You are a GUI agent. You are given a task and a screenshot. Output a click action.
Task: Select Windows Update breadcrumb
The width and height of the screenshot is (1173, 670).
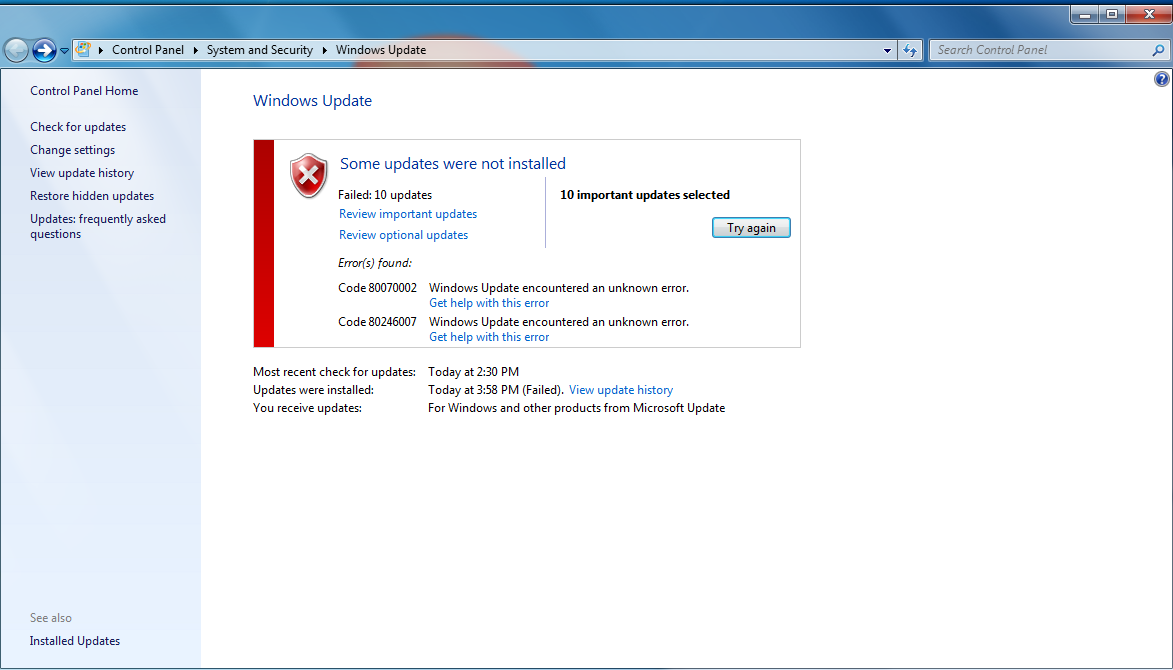coord(381,50)
